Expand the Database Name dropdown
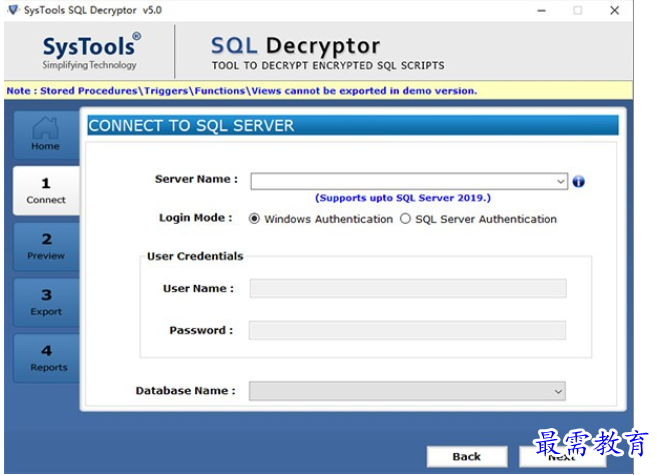 click(x=558, y=391)
